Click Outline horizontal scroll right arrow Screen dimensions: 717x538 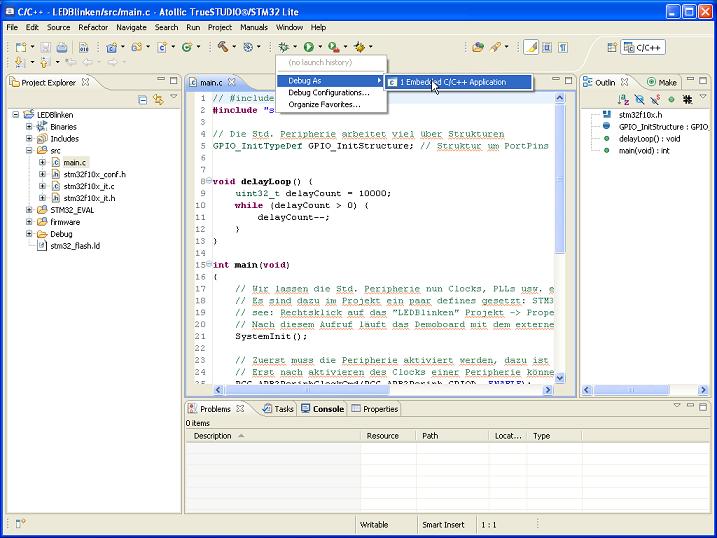(x=703, y=390)
